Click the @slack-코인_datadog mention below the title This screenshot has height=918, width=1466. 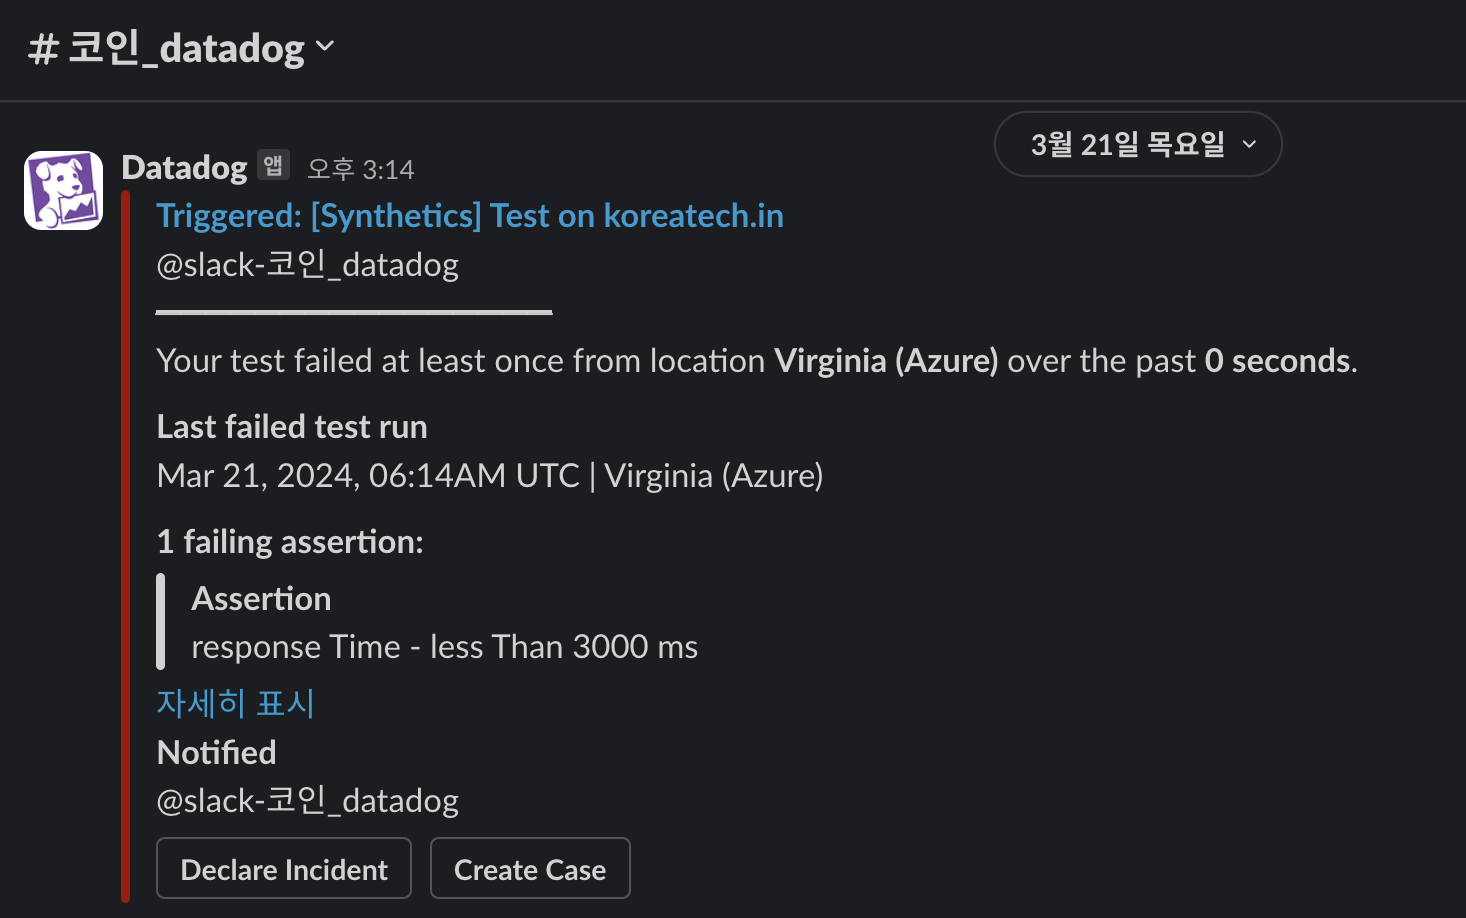tap(308, 265)
